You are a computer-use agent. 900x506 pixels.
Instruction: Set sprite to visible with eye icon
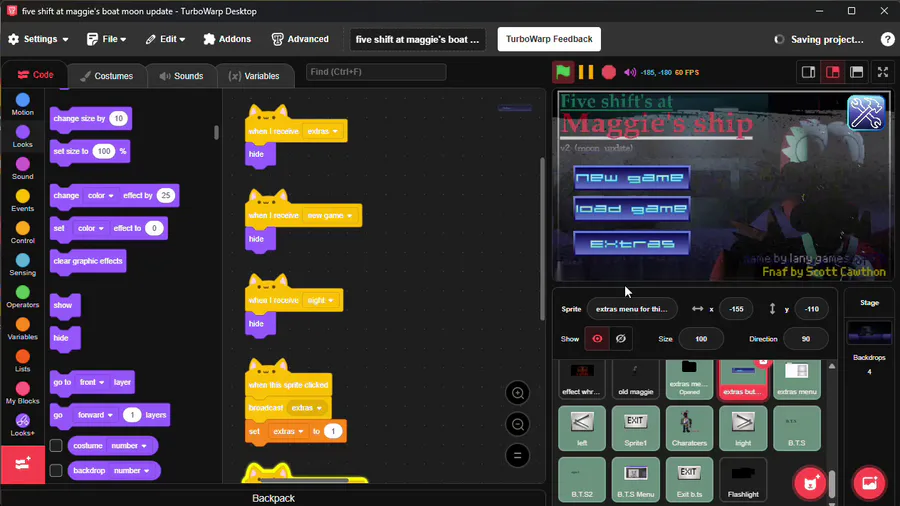[597, 338]
